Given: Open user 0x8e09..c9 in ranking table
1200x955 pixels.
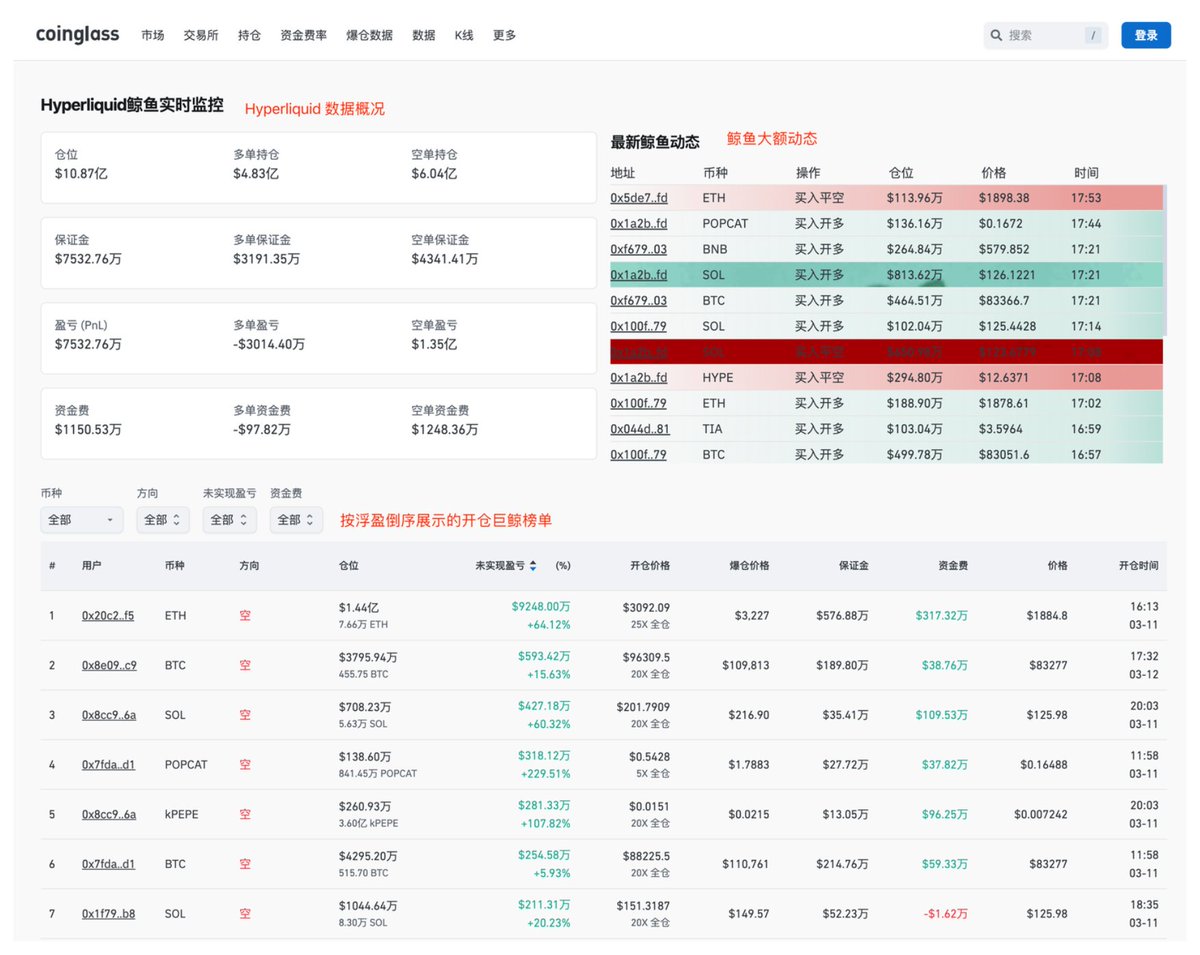Looking at the screenshot, I should tap(108, 665).
